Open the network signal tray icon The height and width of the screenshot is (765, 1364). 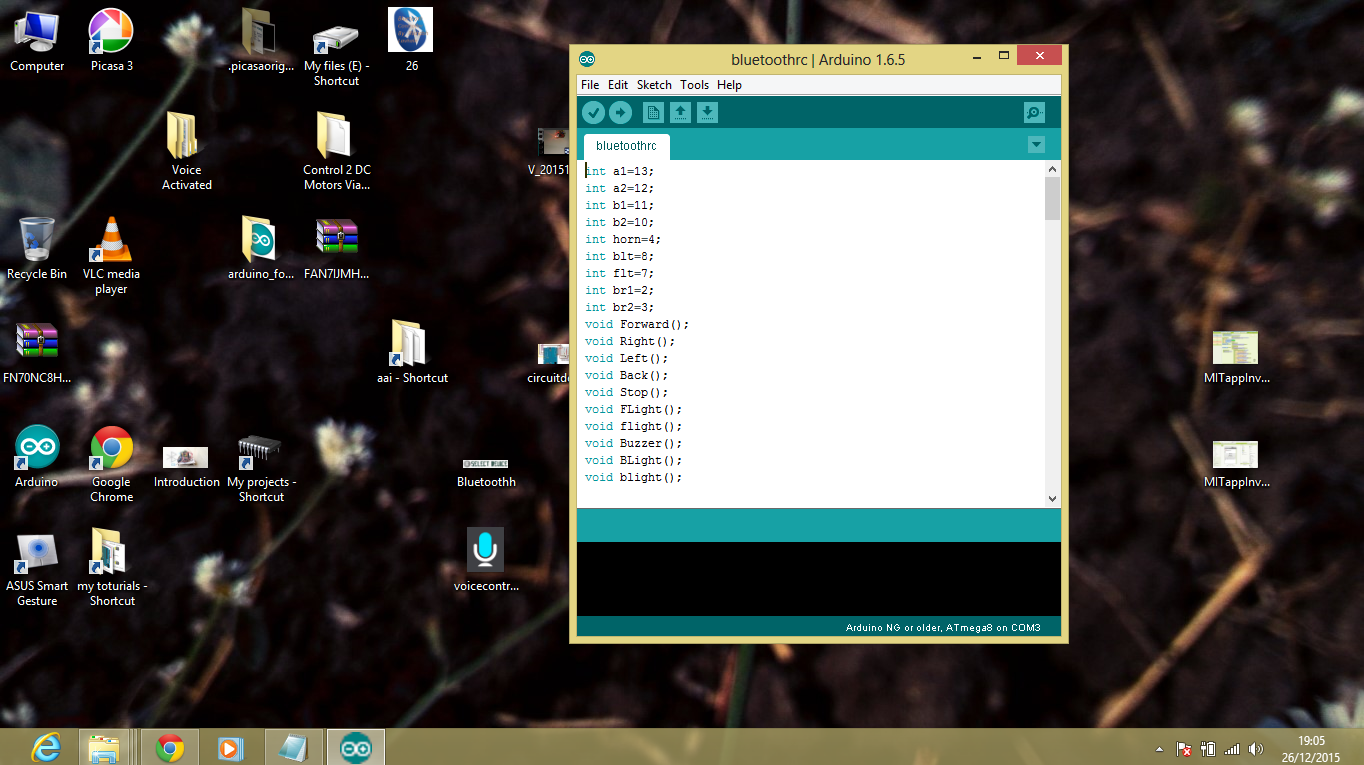tap(1232, 749)
